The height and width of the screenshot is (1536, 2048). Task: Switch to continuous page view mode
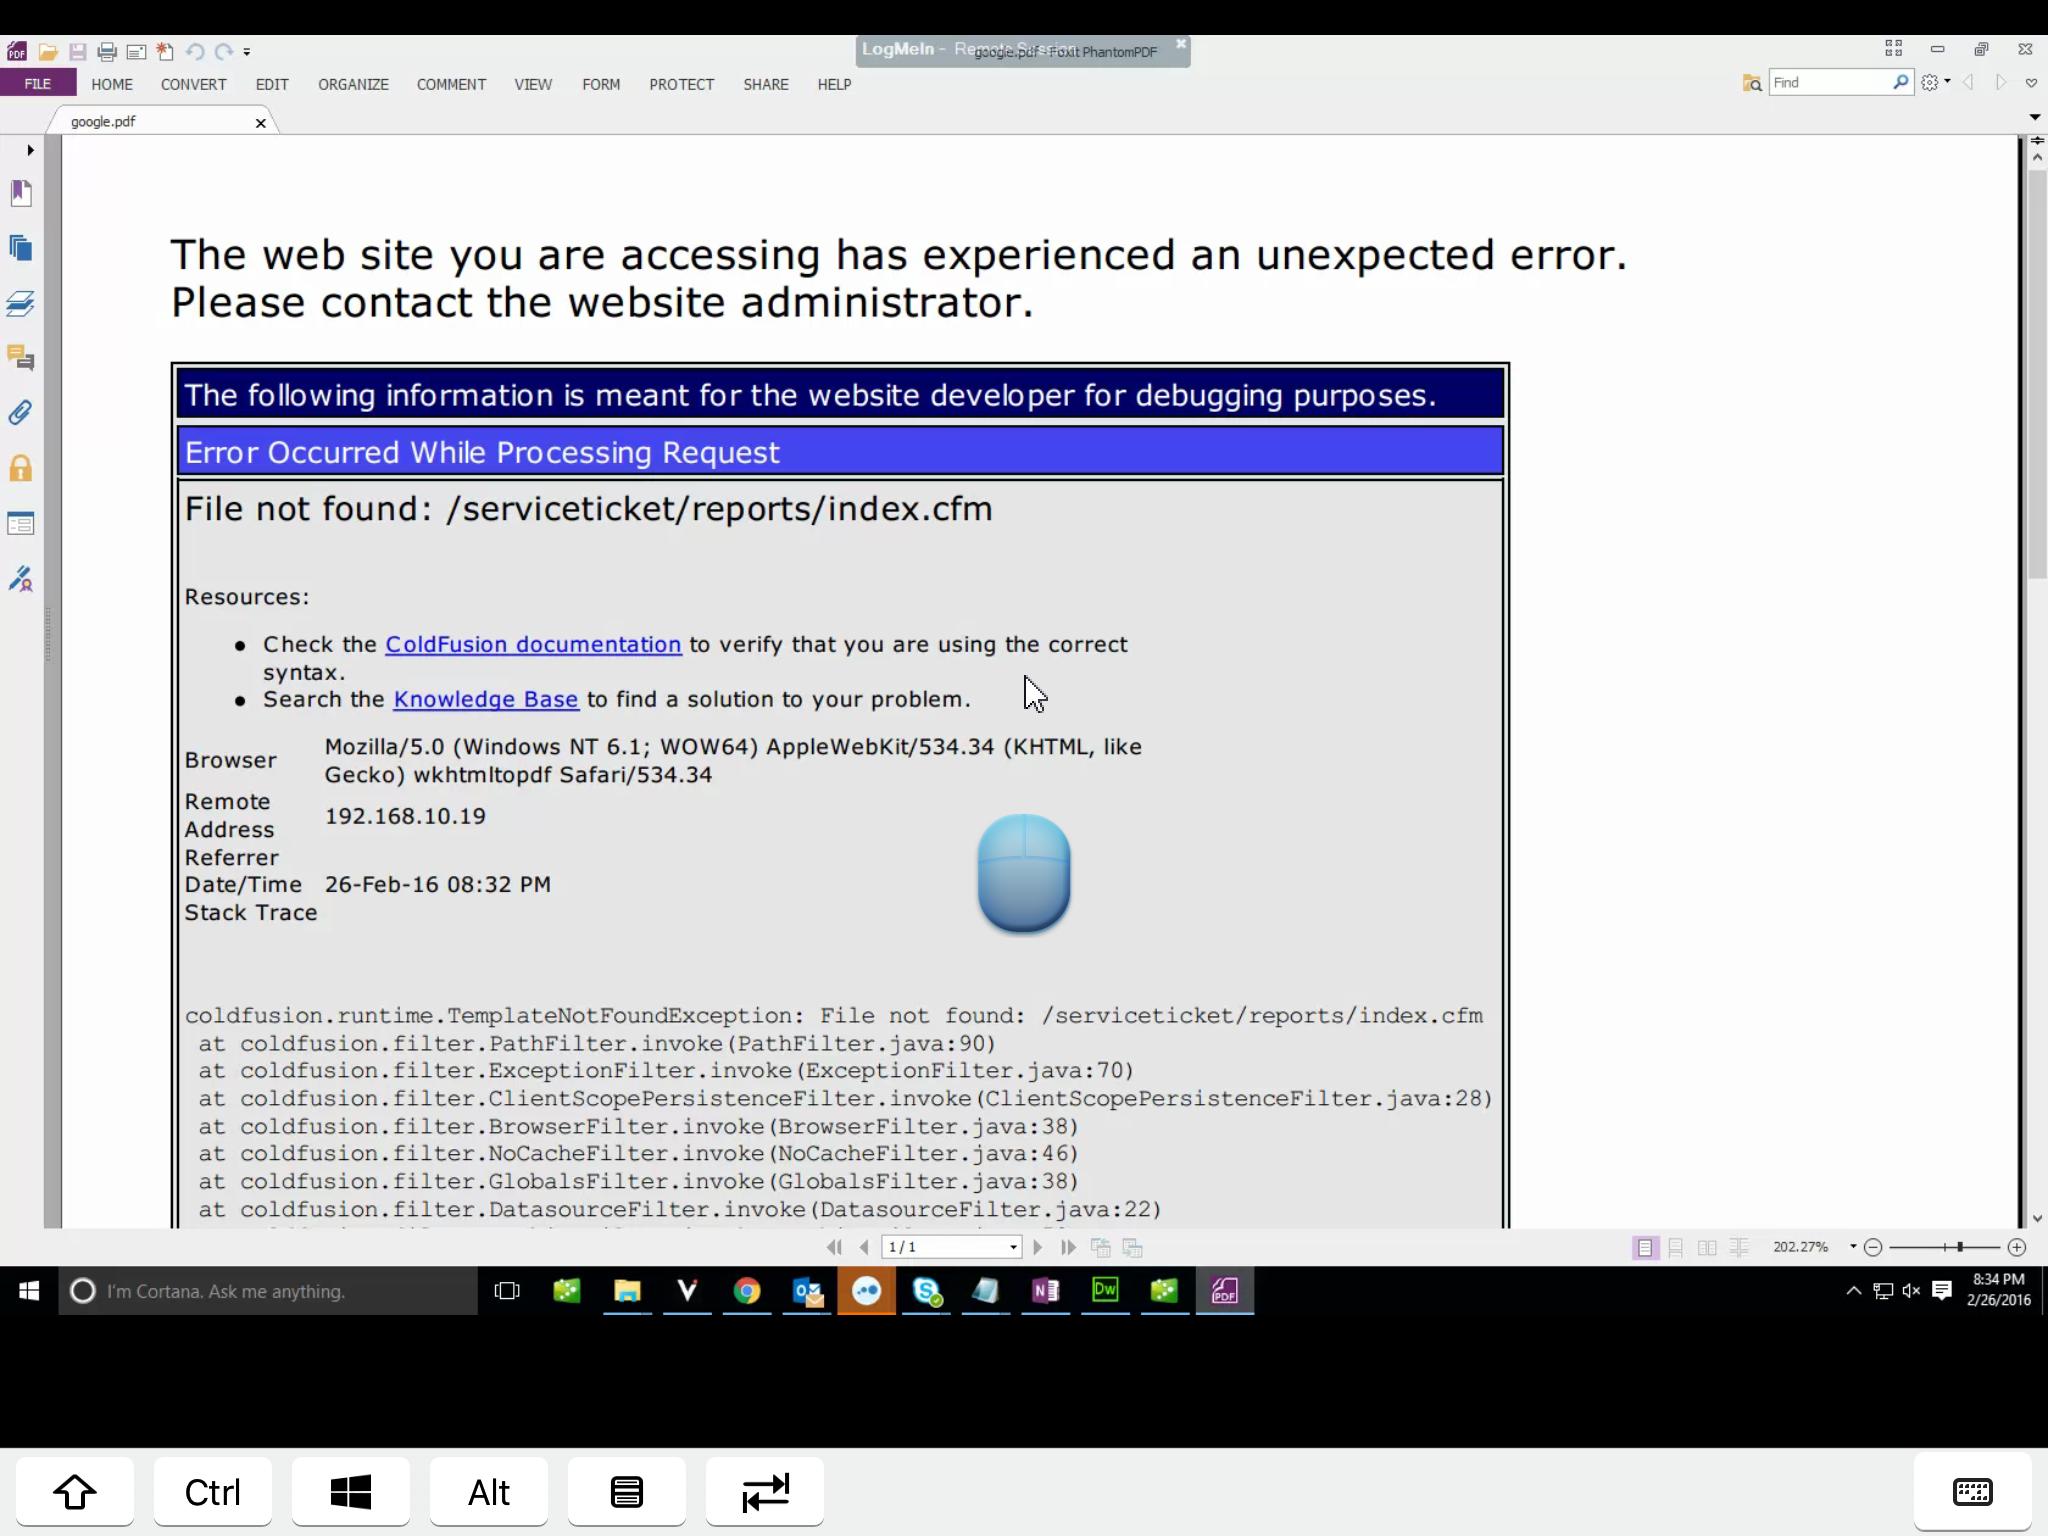tap(1676, 1247)
